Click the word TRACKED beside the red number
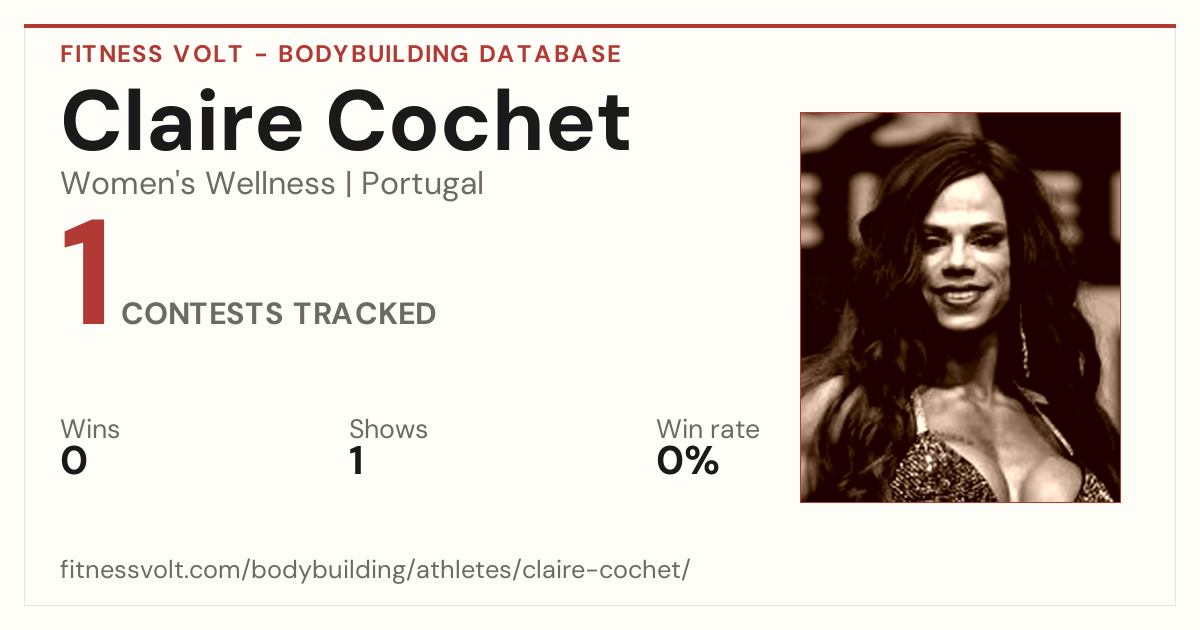This screenshot has width=1200, height=630. (365, 314)
